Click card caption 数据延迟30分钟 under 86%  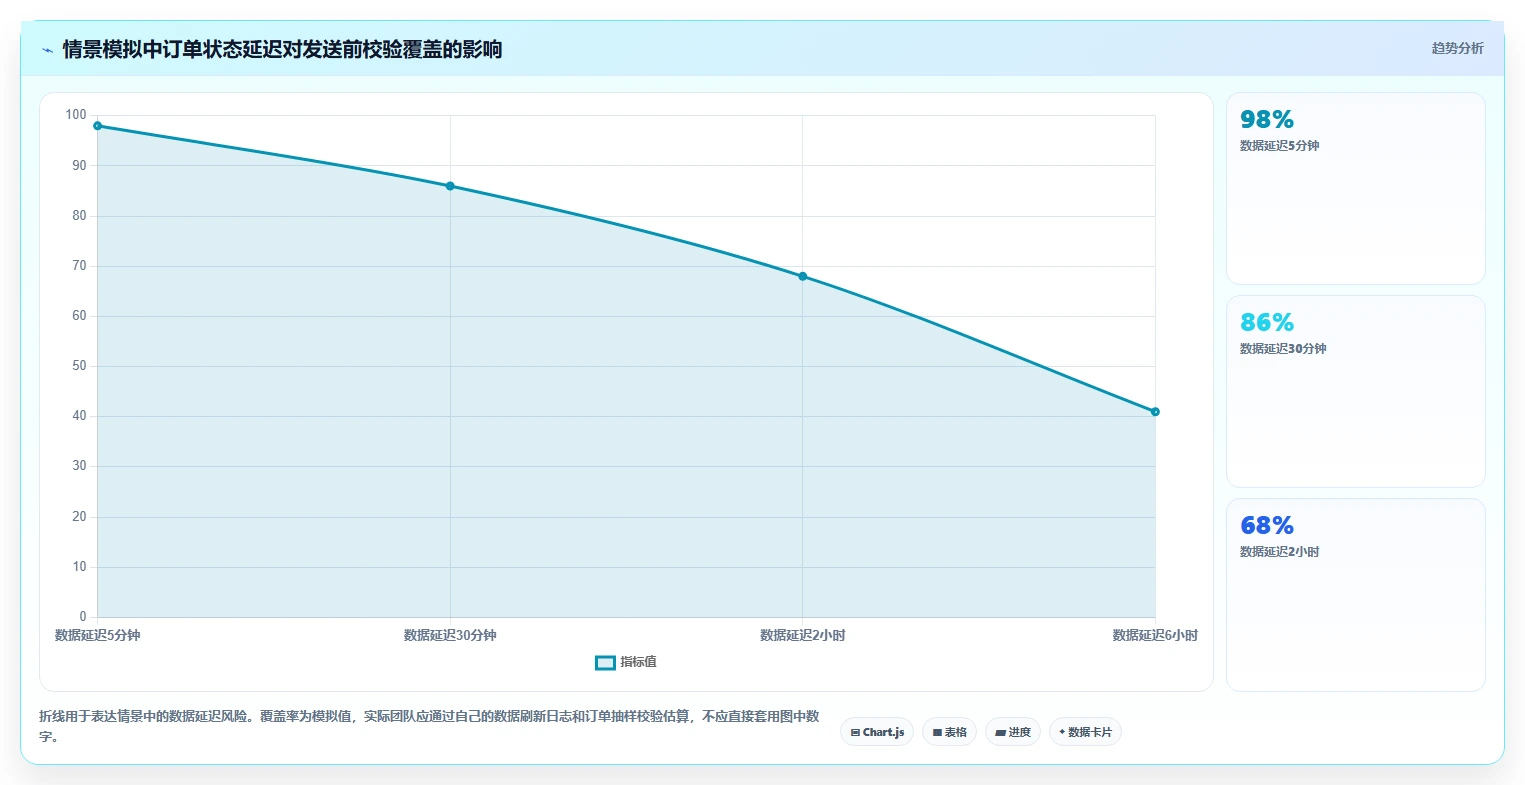pyautogui.click(x=1283, y=349)
